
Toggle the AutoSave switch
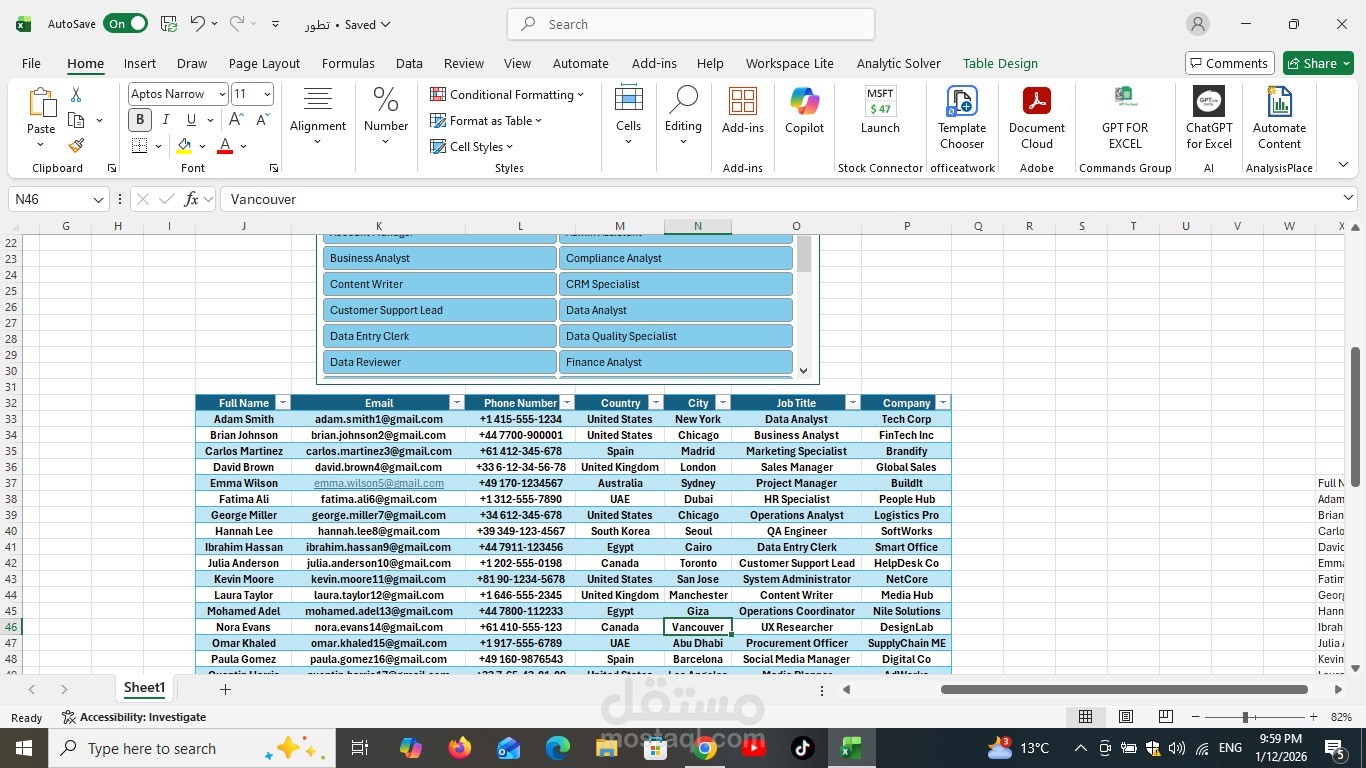[x=125, y=24]
